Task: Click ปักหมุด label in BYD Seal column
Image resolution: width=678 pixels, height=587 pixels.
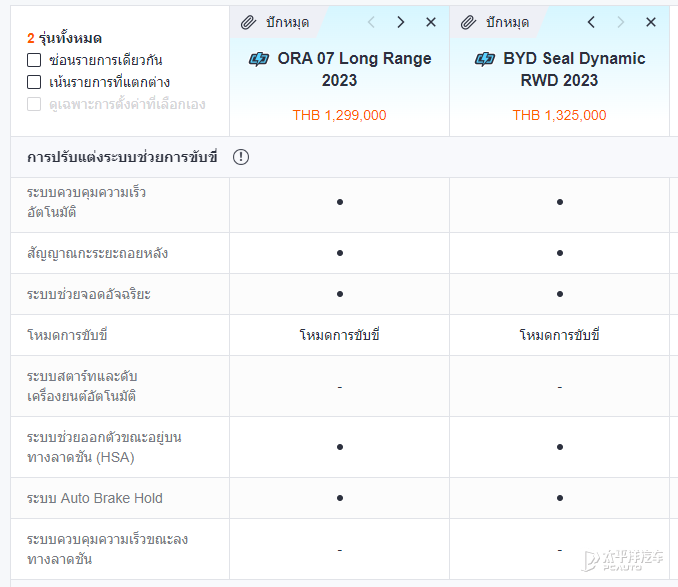Action: click(x=508, y=22)
